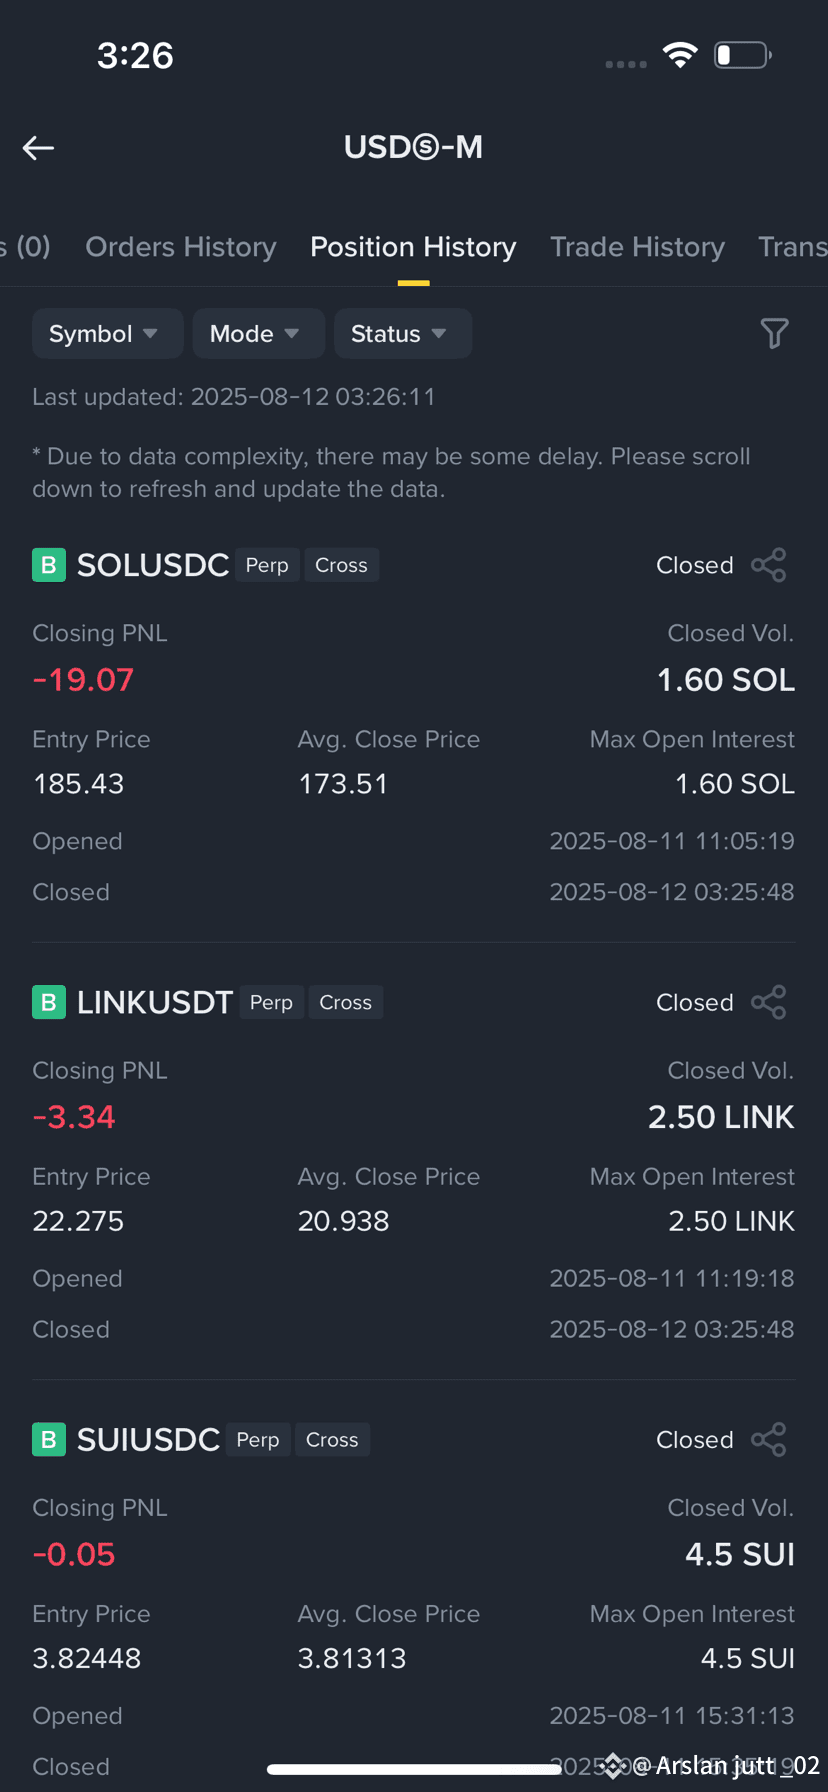This screenshot has width=828, height=1792.
Task: Expand the Status filter dropdown
Action: pos(402,333)
